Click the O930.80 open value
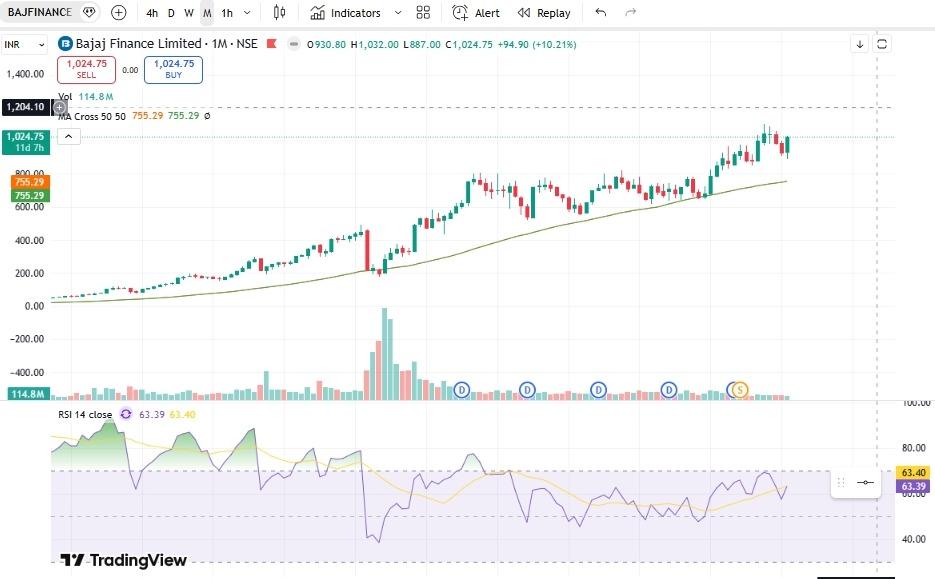This screenshot has width=935, height=579. tap(326, 44)
